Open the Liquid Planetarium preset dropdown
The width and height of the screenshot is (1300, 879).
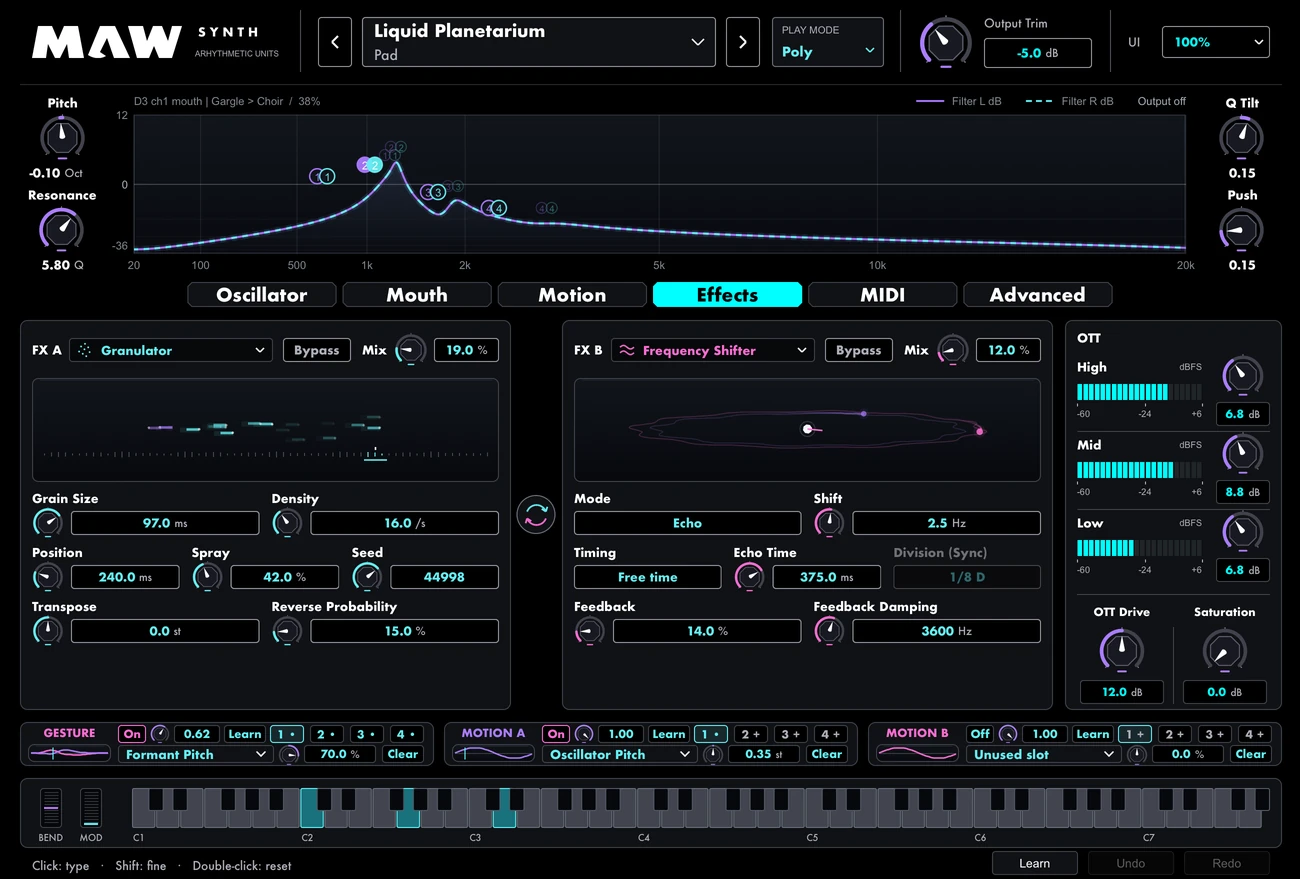pyautogui.click(x=539, y=42)
